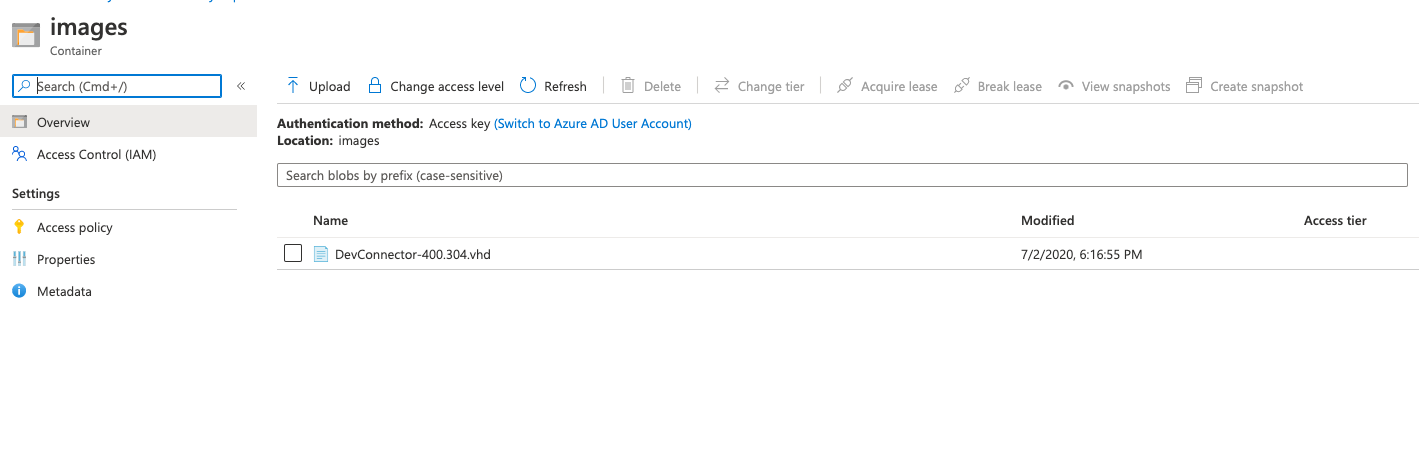The image size is (1419, 453).
Task: Click the View snapshots eye icon
Action: tap(1066, 86)
